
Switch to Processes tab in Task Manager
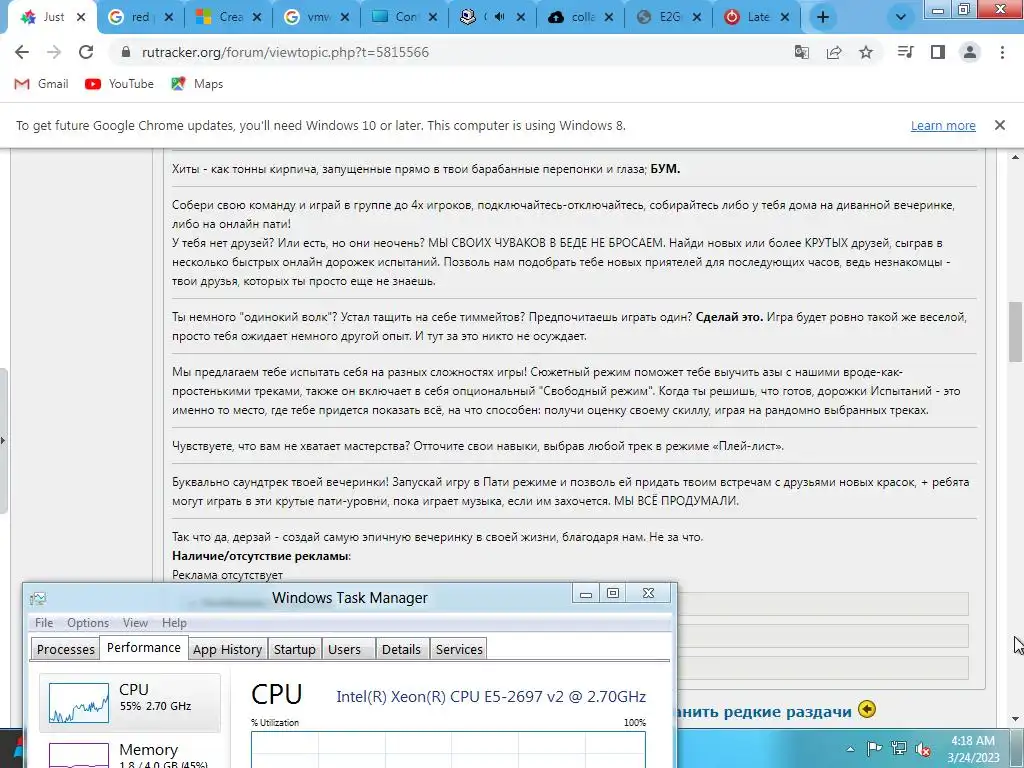coord(65,649)
